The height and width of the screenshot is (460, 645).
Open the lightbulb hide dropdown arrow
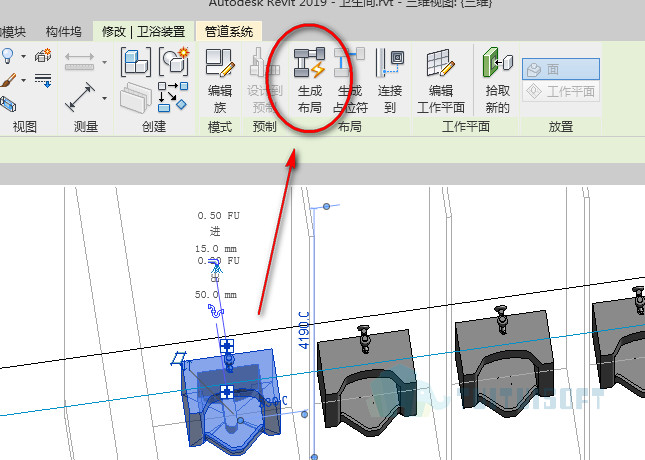click(23, 56)
